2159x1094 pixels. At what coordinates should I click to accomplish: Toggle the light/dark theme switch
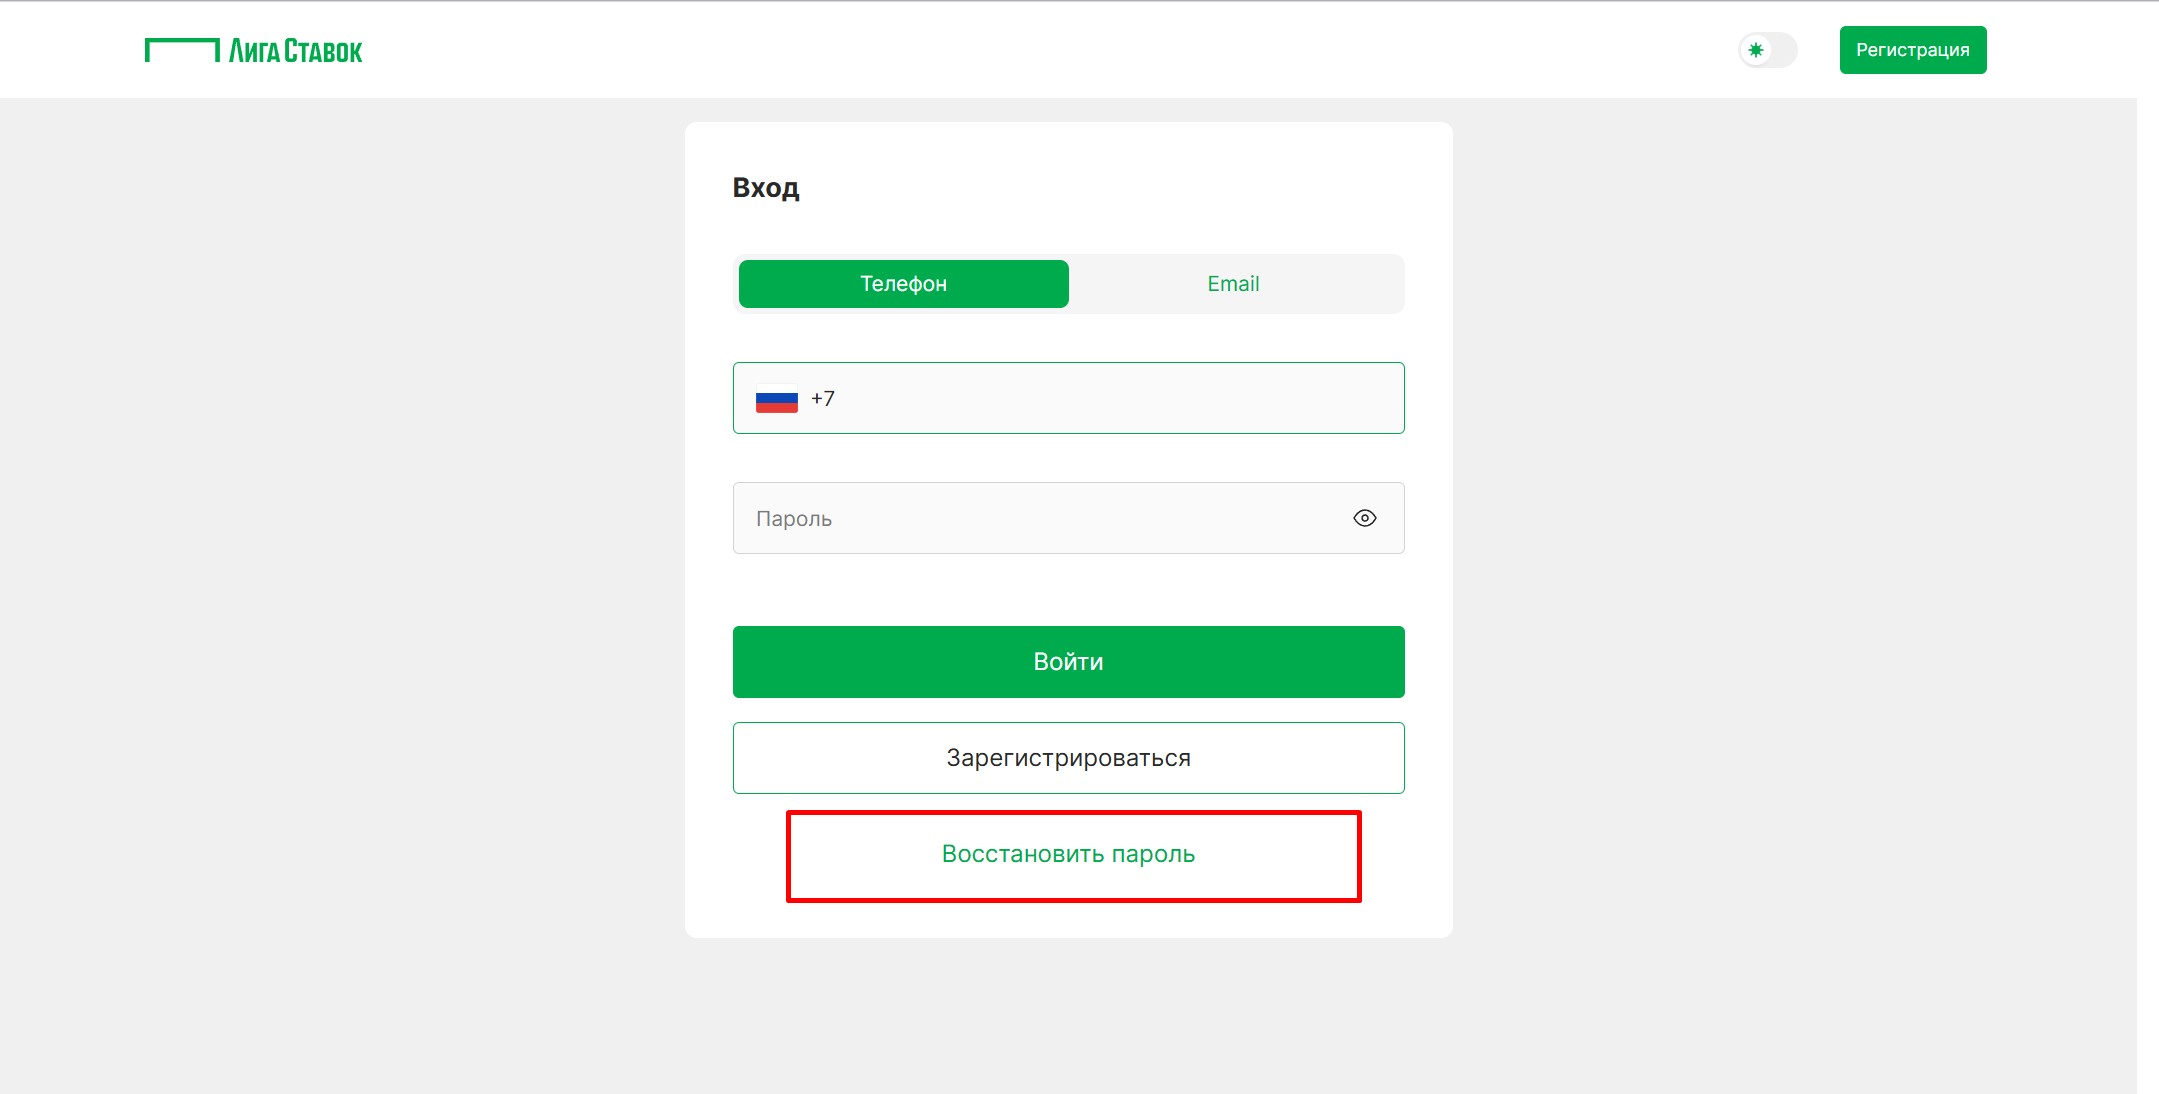(1768, 50)
